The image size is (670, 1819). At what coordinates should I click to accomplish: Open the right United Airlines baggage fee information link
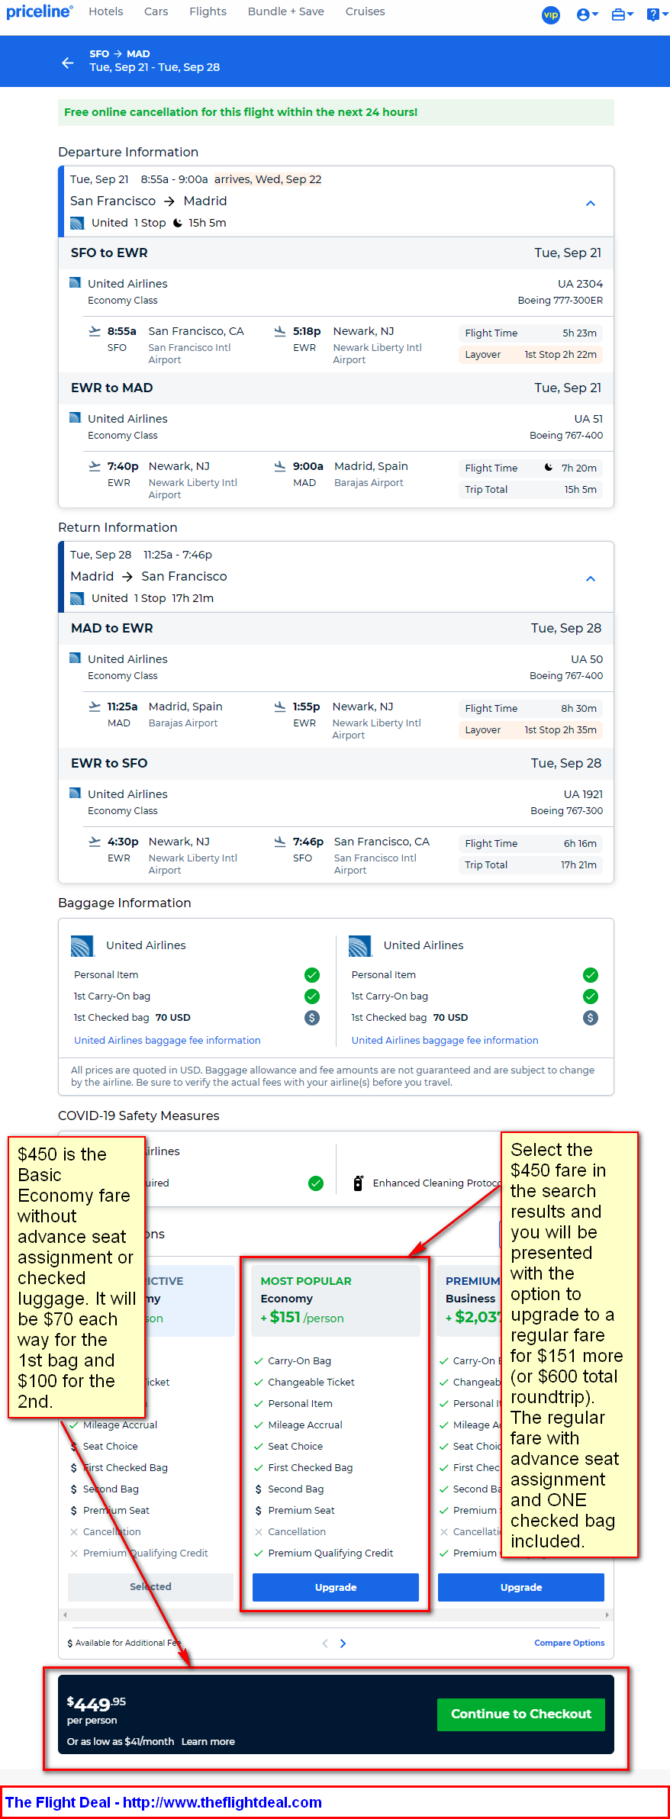click(445, 1040)
